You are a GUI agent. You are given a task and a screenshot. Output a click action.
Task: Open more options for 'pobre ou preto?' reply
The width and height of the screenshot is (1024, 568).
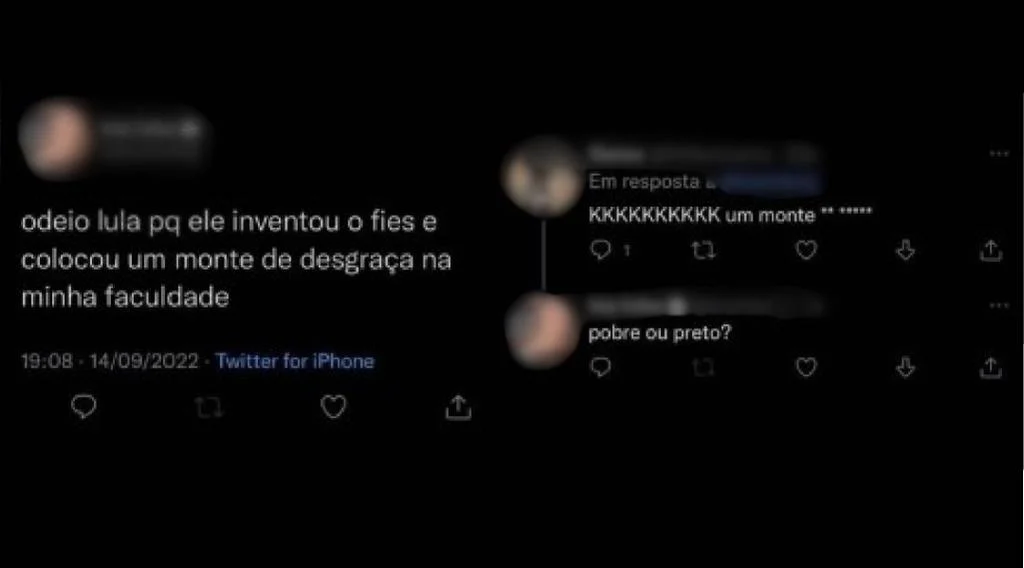[999, 306]
